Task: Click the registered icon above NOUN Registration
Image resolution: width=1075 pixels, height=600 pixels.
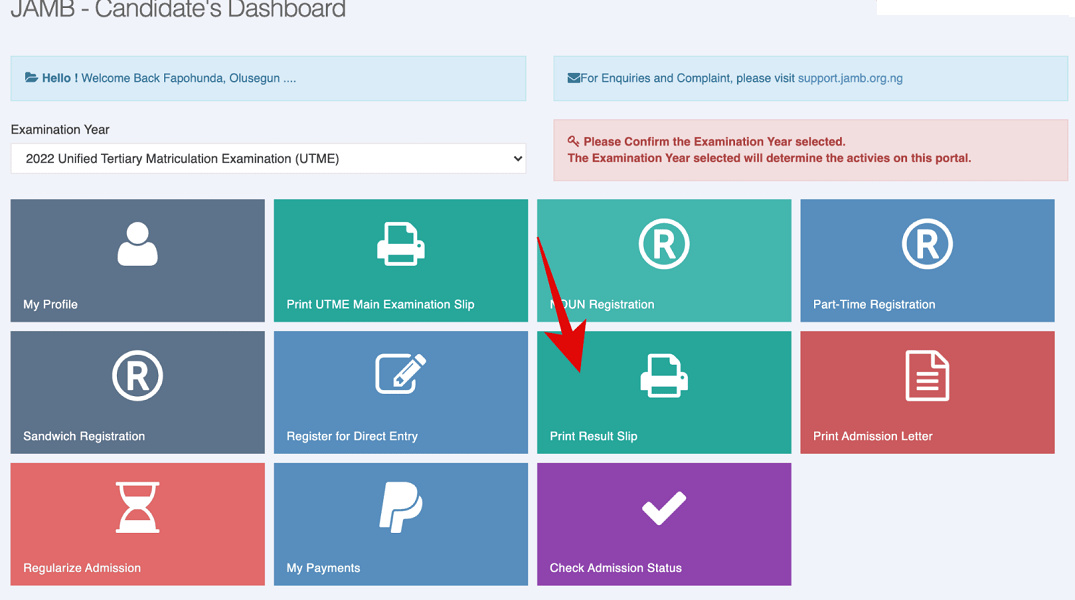Action: pos(664,244)
